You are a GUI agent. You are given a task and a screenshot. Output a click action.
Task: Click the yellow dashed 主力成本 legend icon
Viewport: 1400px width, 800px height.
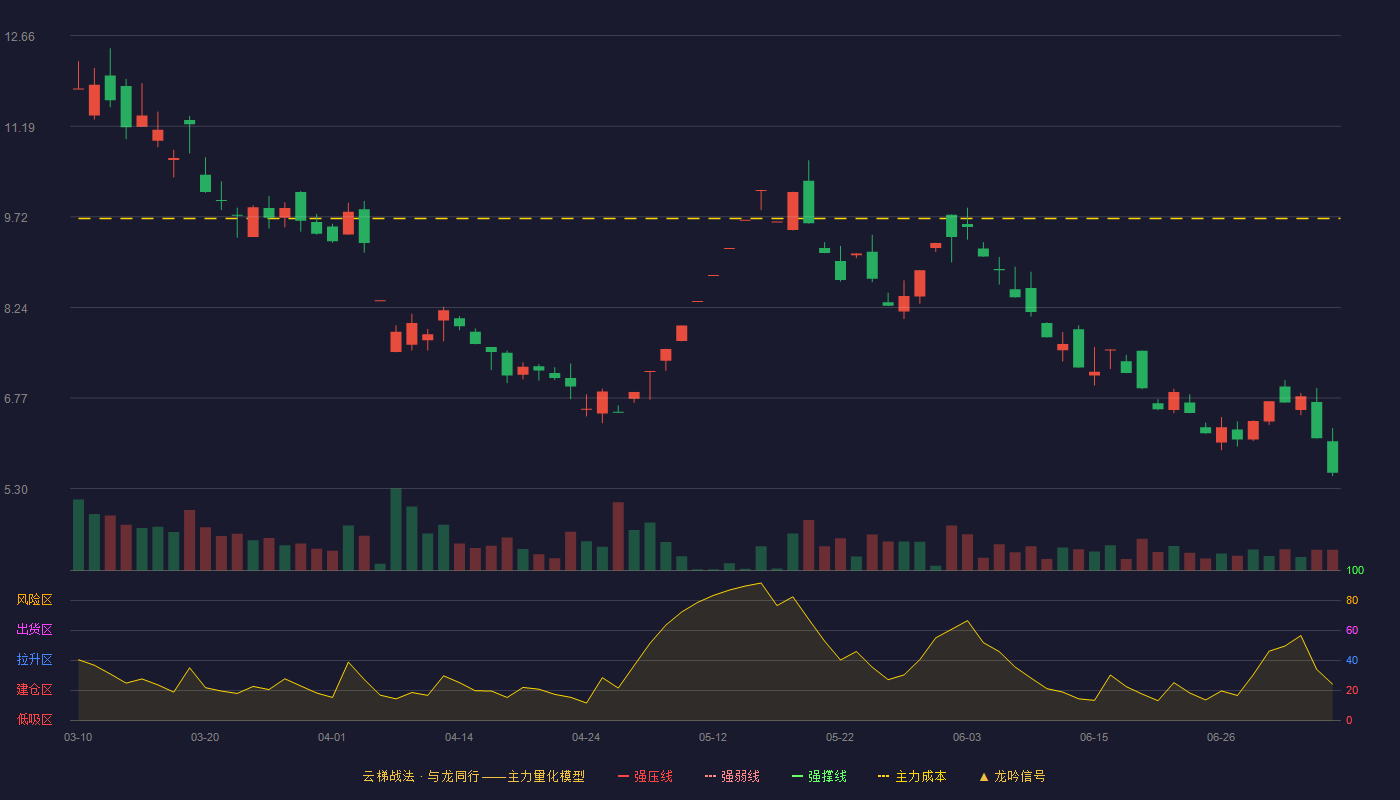tap(884, 776)
